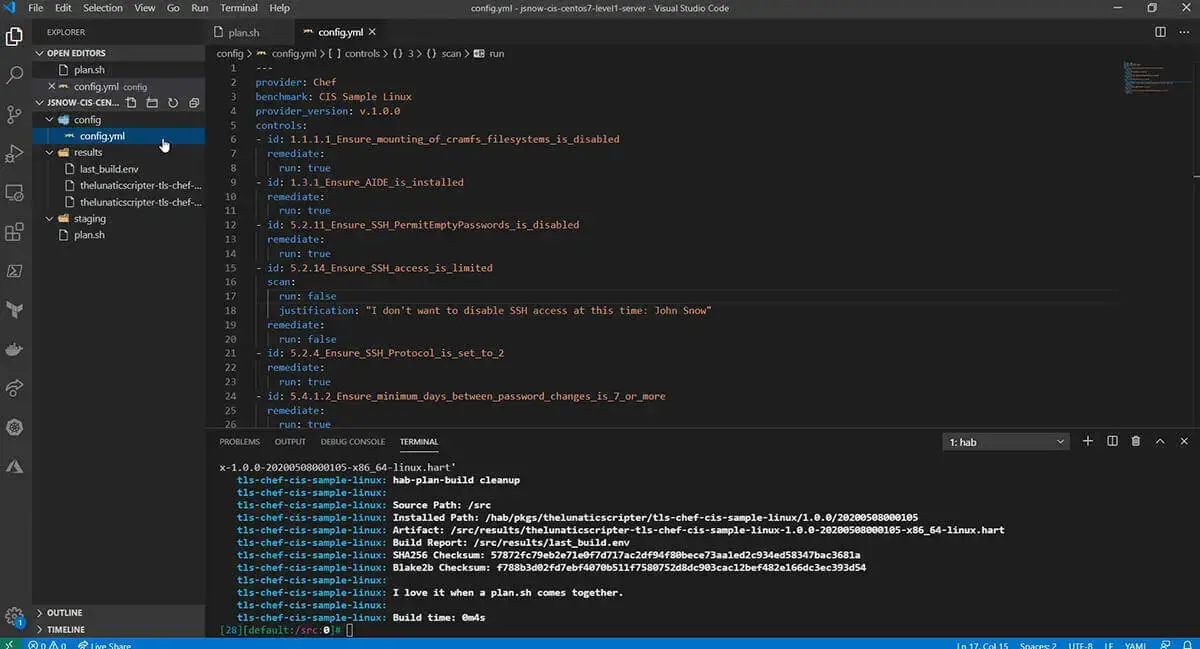Open the Terminal menu
1200x649 pixels.
[239, 8]
